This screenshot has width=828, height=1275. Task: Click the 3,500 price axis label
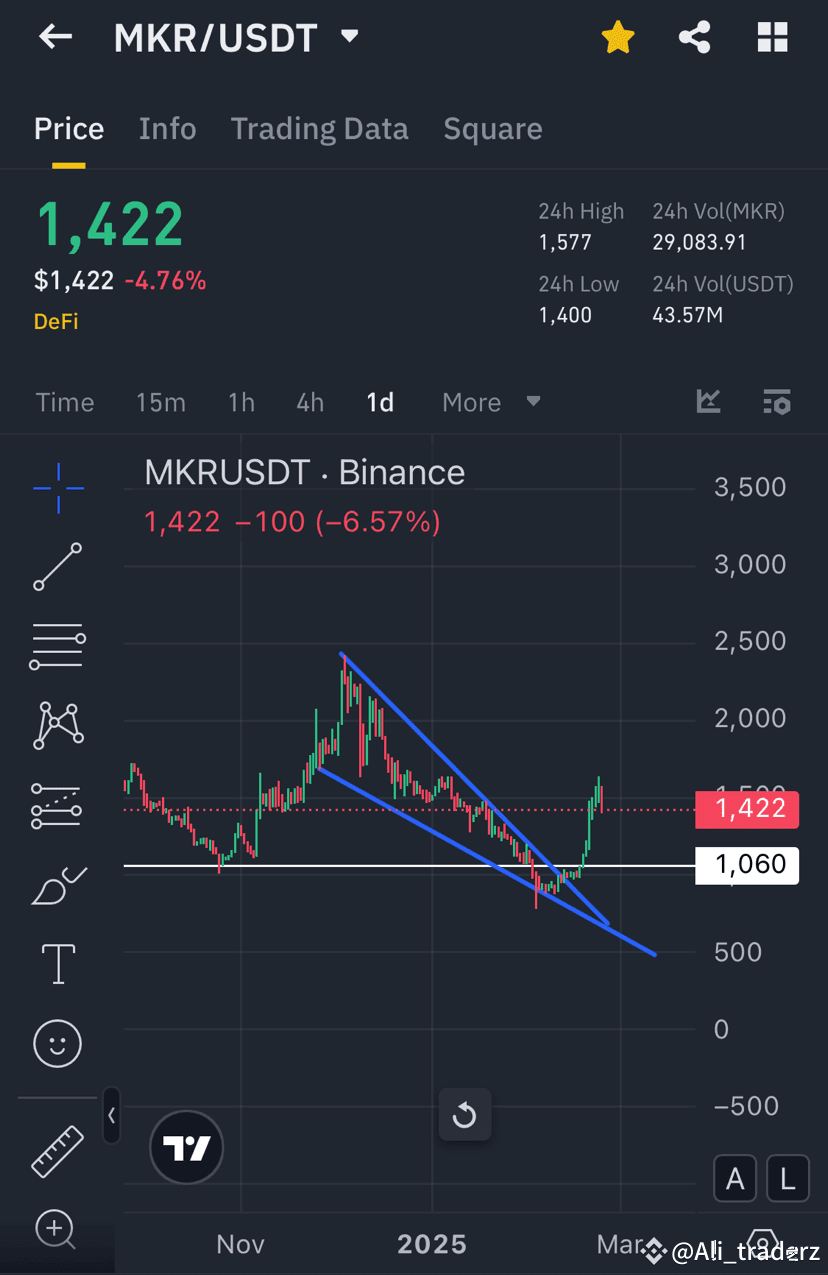click(750, 488)
